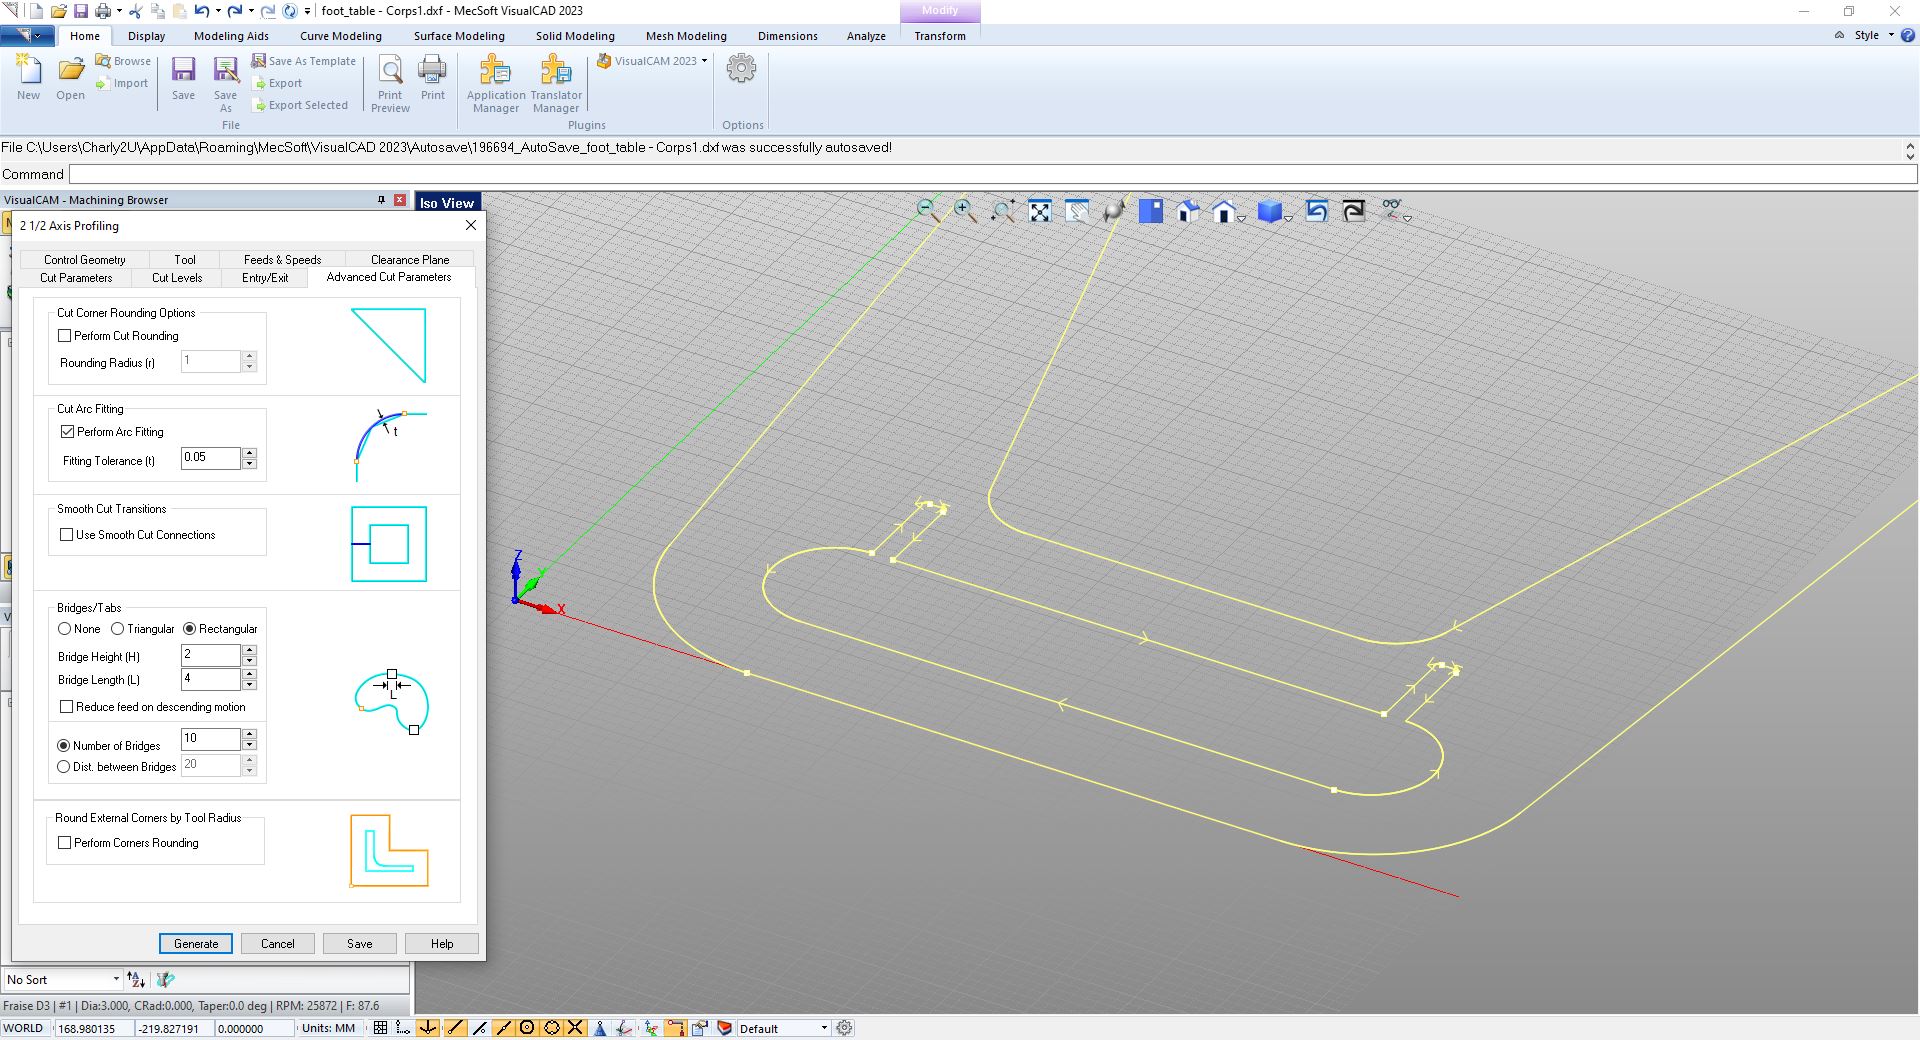The height and width of the screenshot is (1040, 1920).
Task: Click the Generate button
Action: point(196,944)
